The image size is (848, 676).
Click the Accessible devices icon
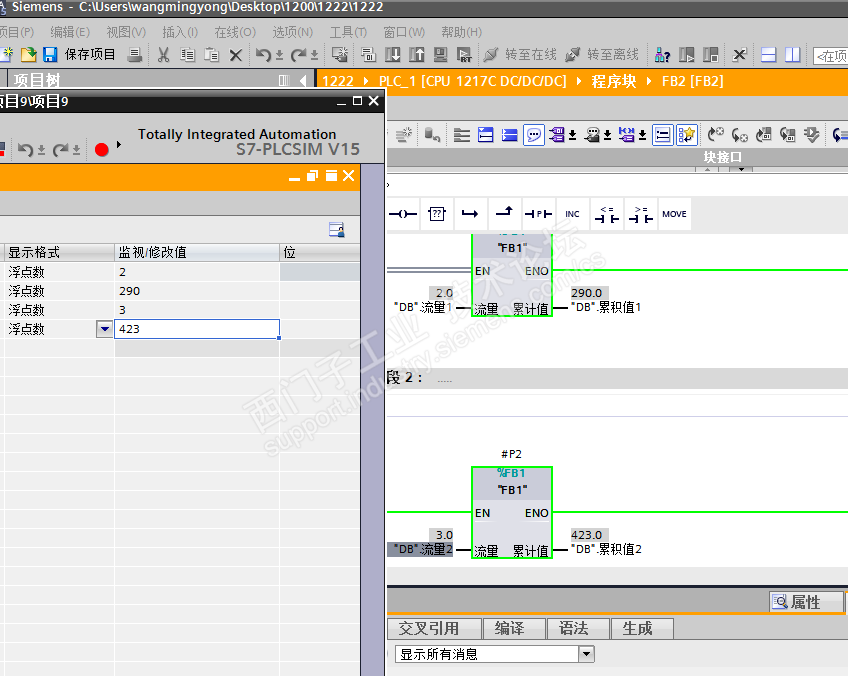coord(662,55)
